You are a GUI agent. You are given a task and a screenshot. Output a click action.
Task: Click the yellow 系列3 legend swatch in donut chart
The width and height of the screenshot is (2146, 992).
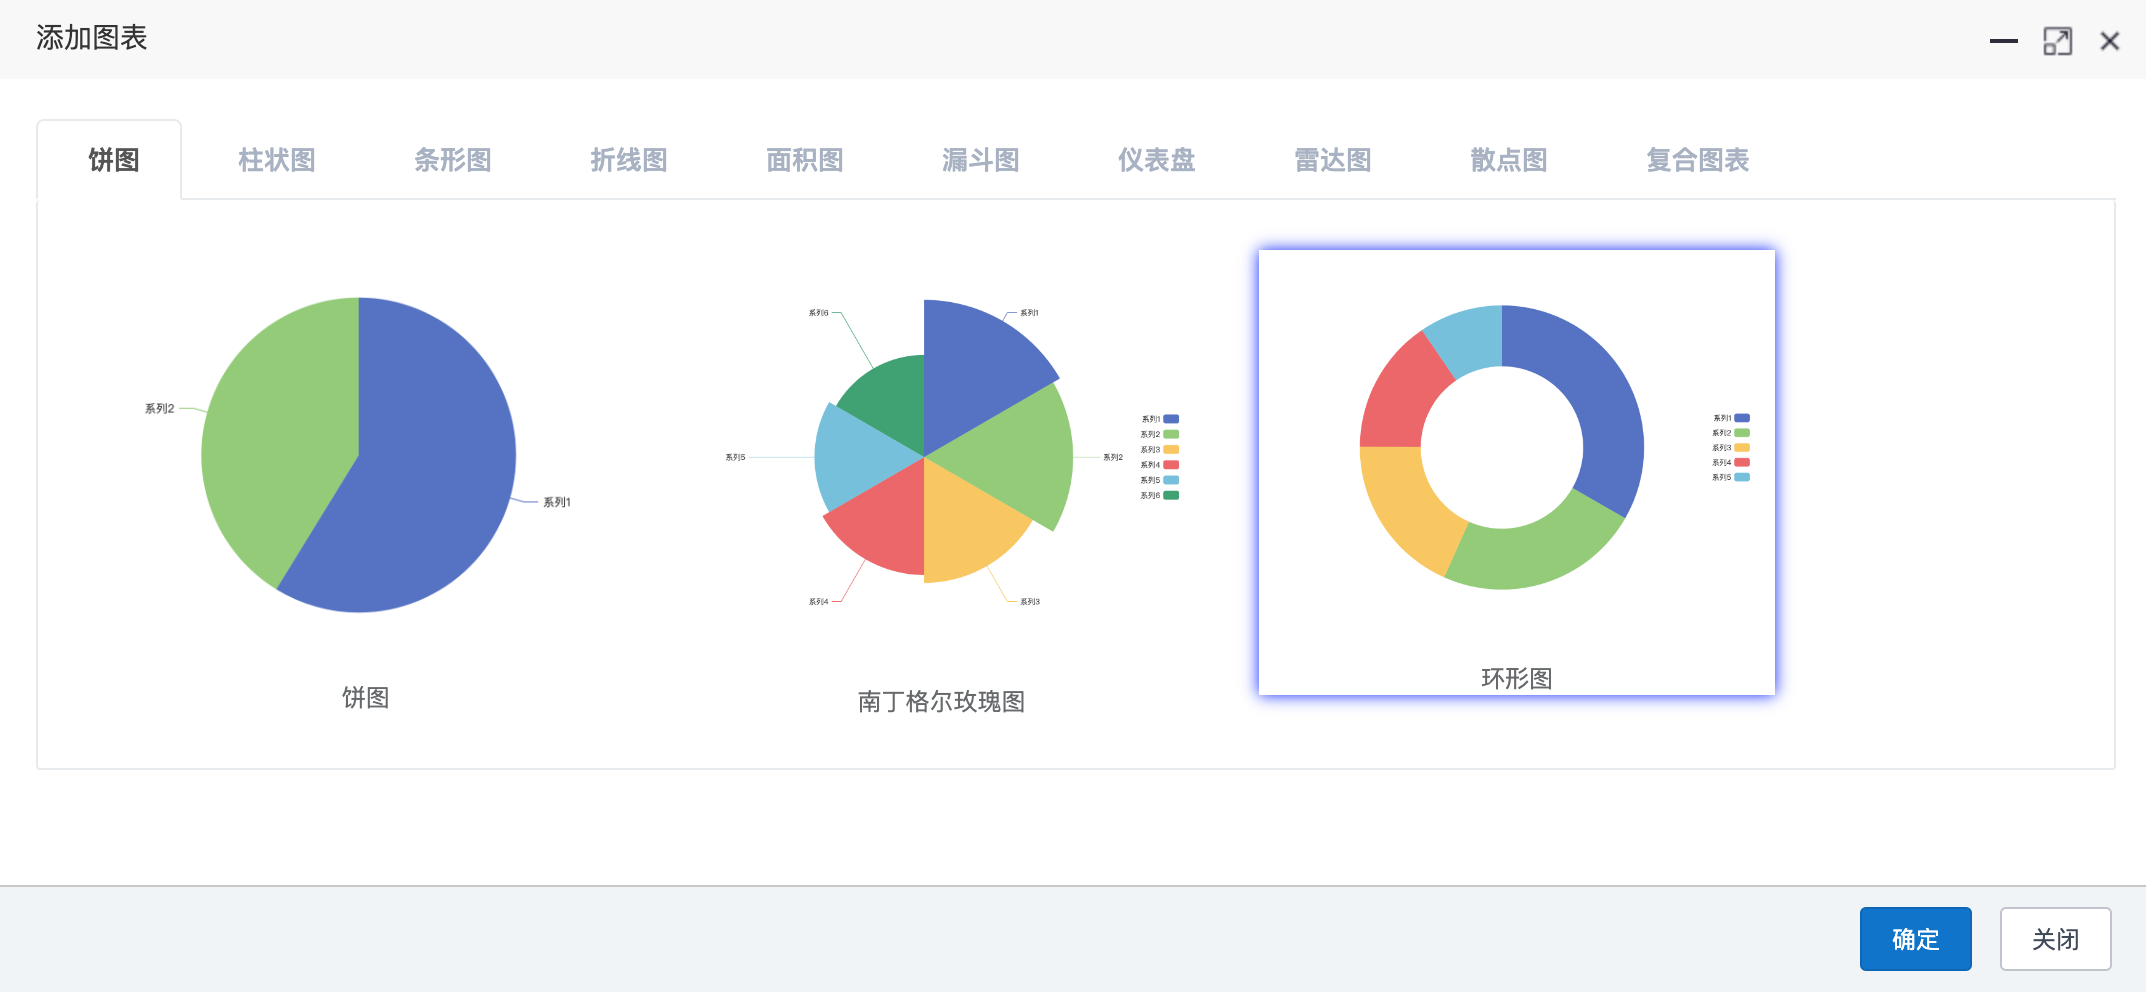click(x=1742, y=447)
